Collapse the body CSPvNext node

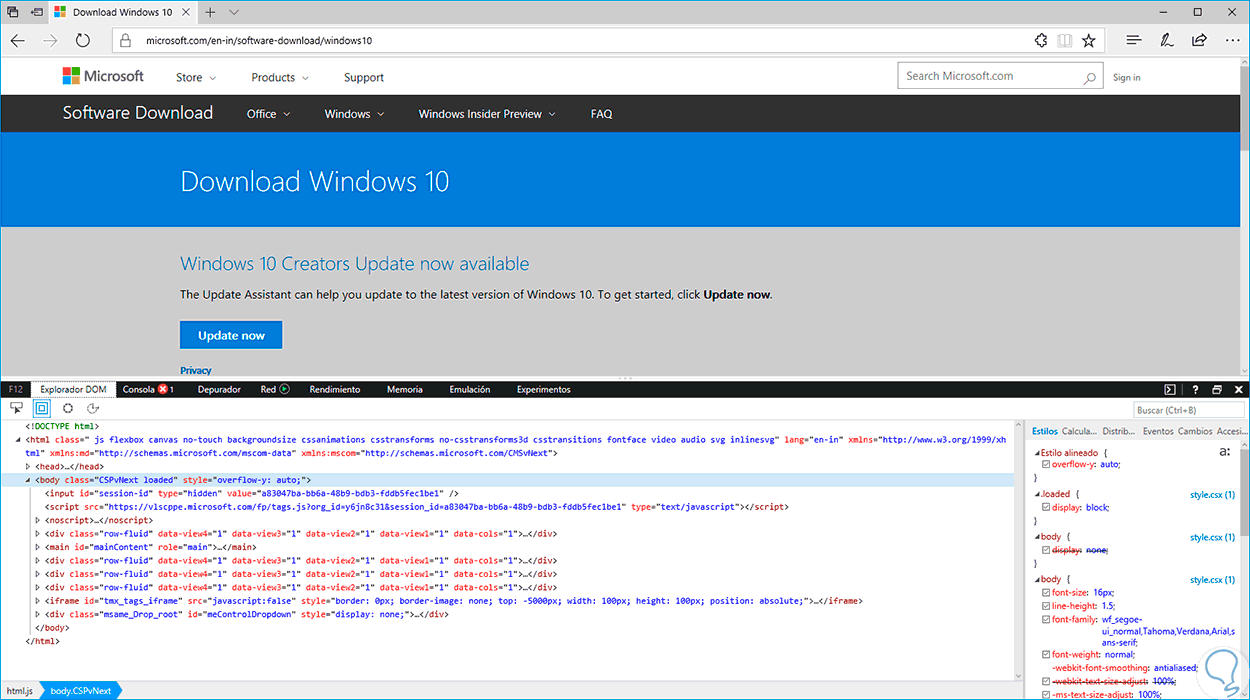point(28,480)
